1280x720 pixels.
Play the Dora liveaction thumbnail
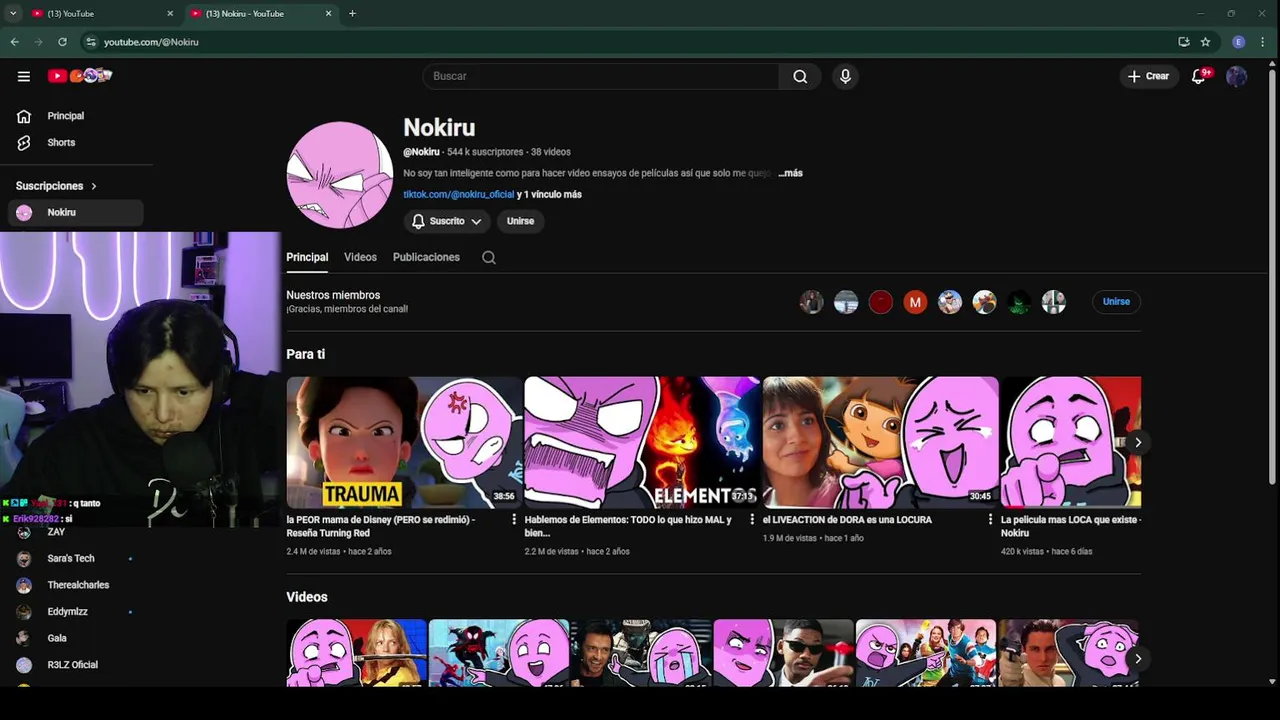pos(880,442)
